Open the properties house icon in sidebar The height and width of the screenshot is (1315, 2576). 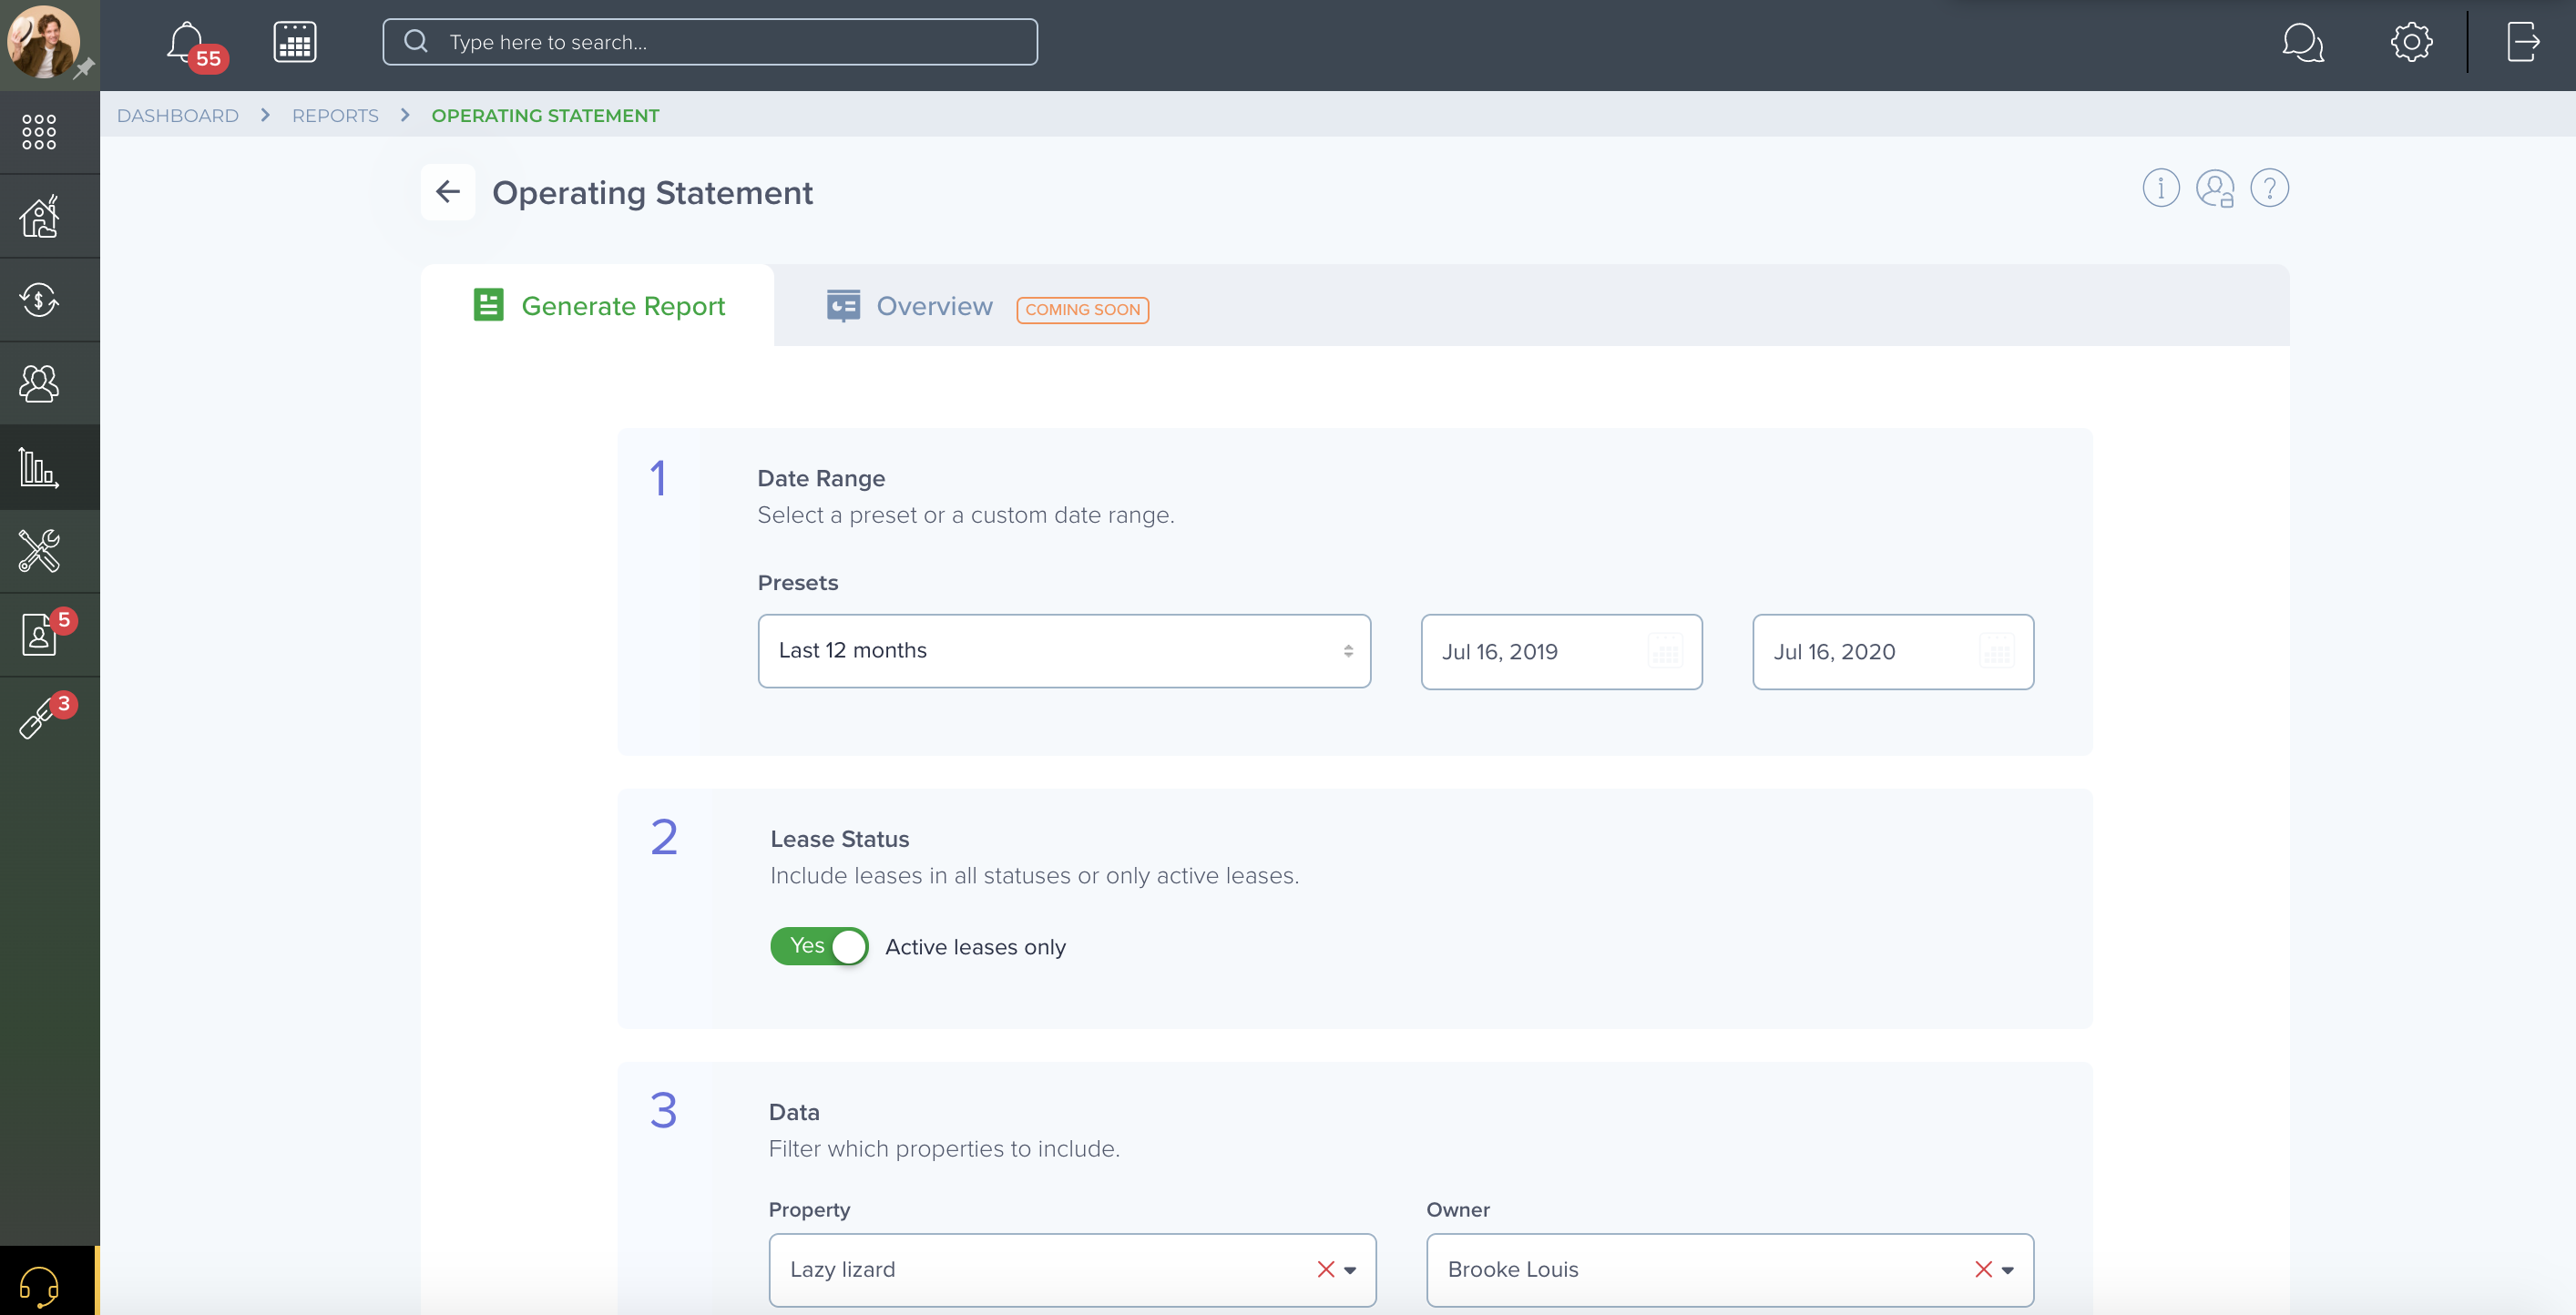point(39,216)
